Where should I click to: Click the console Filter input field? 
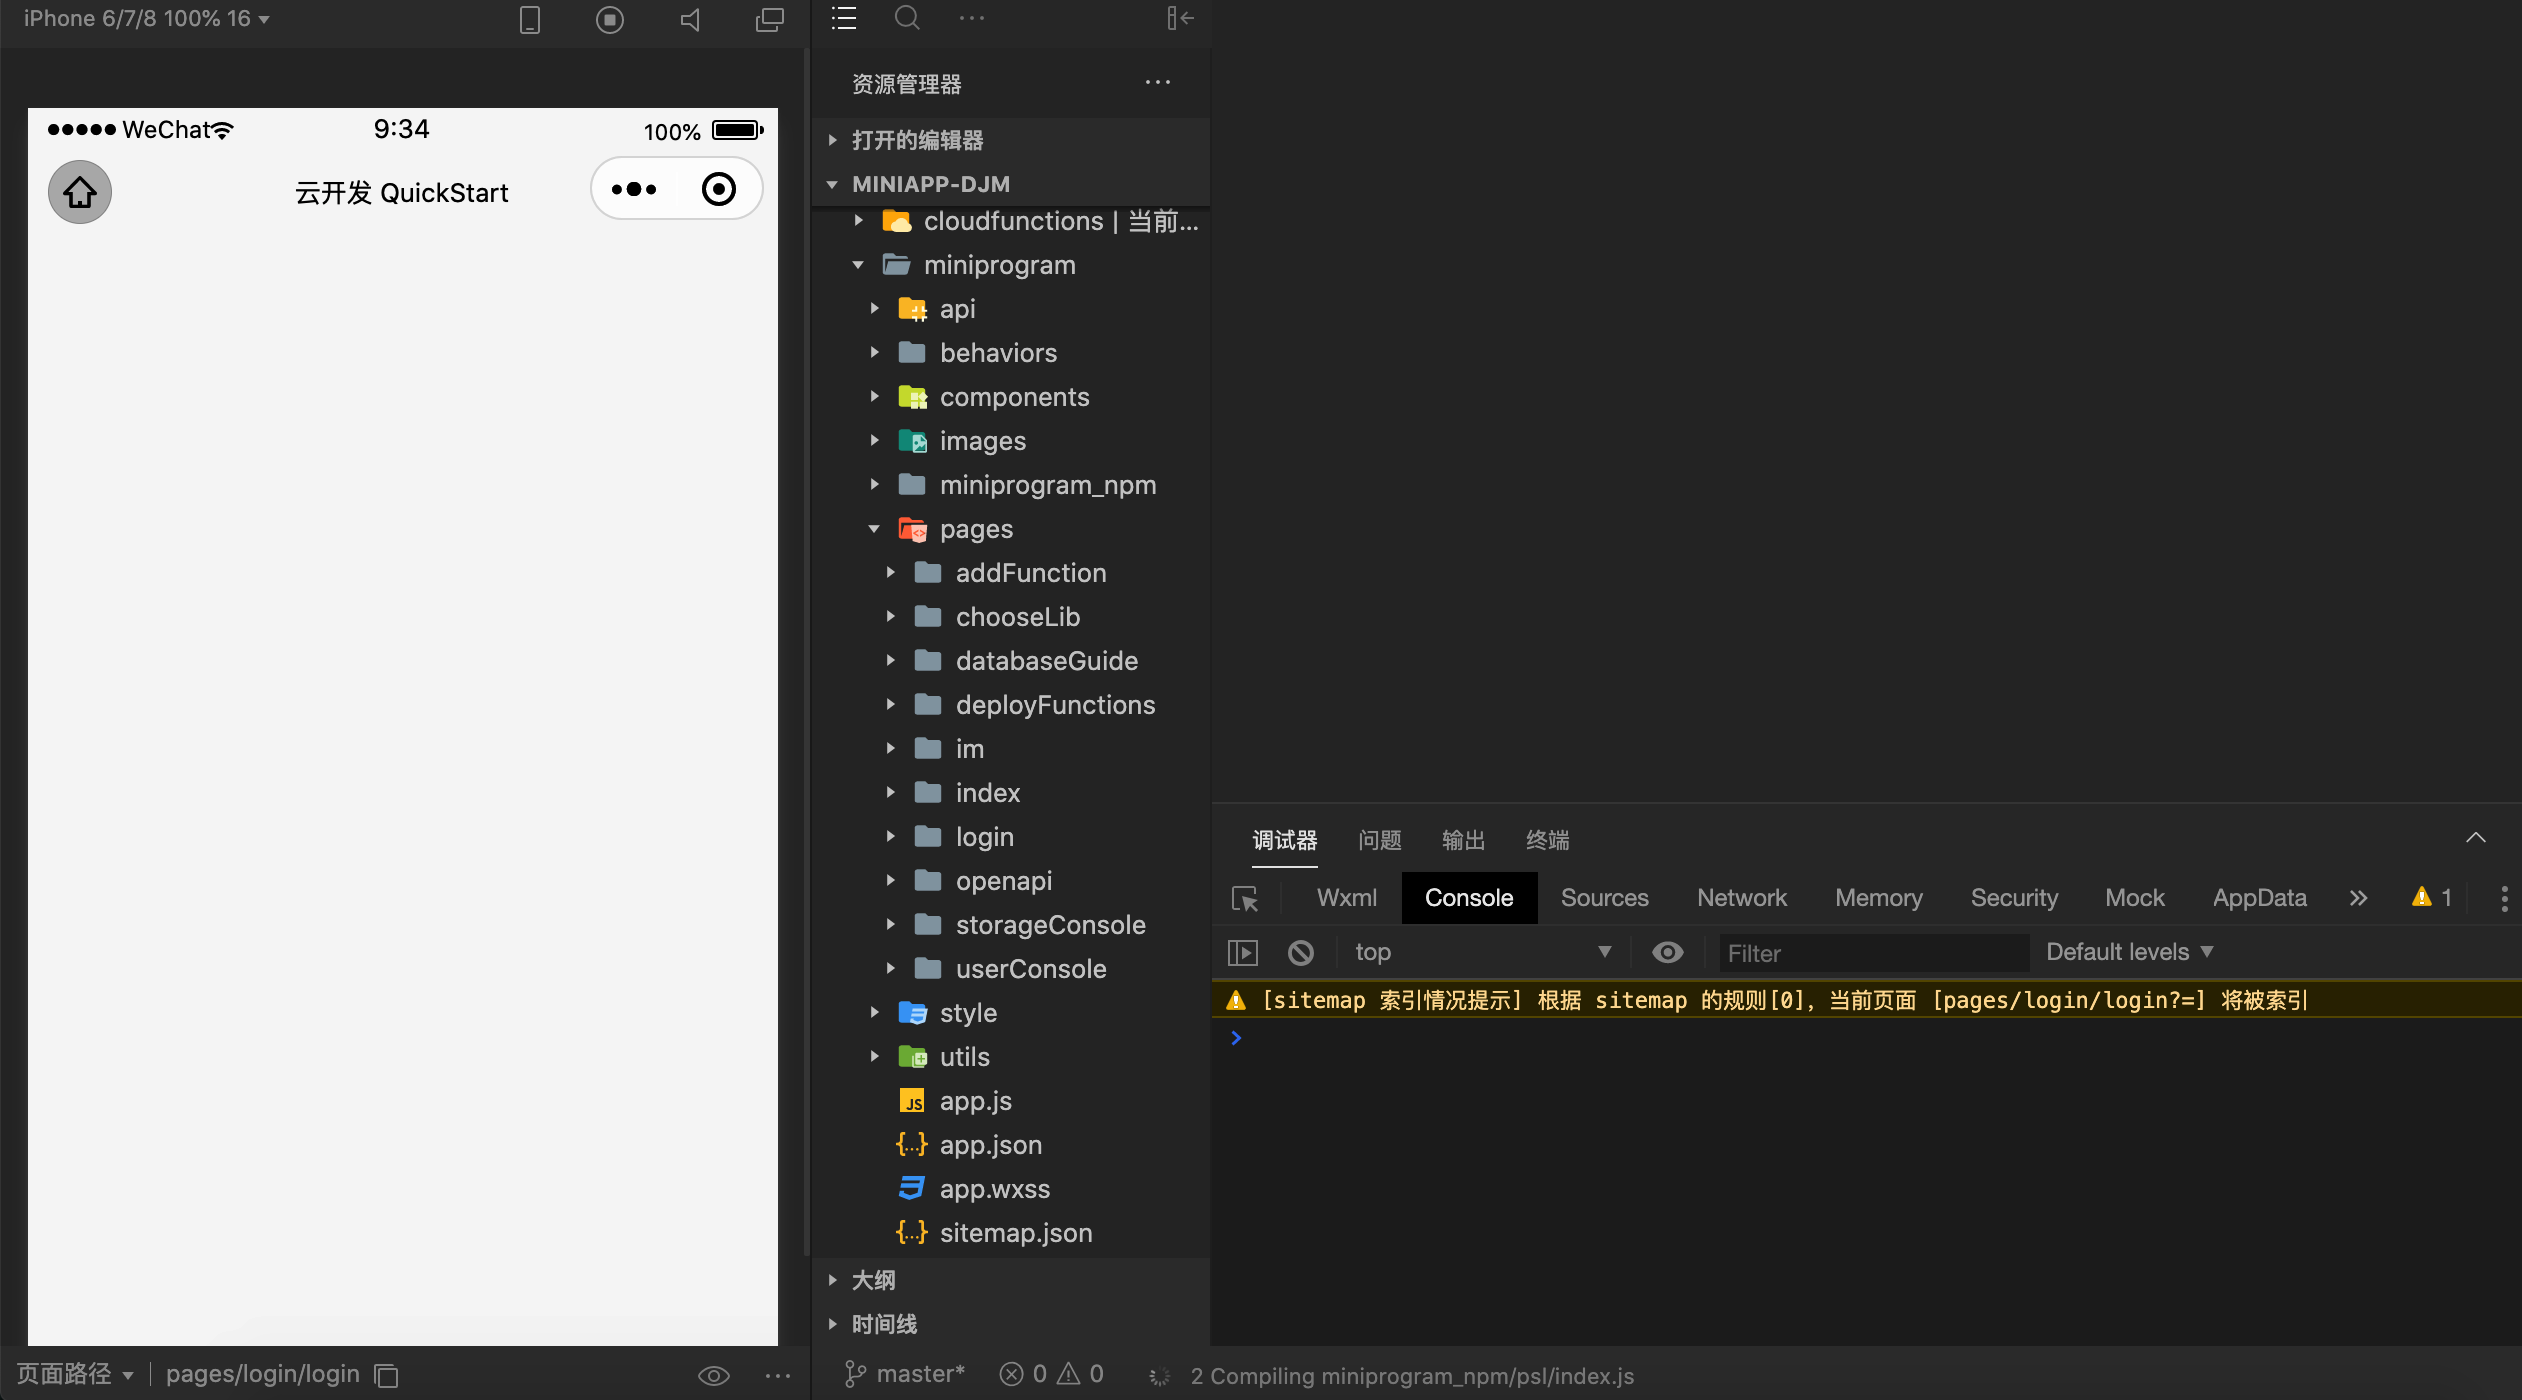(1872, 953)
